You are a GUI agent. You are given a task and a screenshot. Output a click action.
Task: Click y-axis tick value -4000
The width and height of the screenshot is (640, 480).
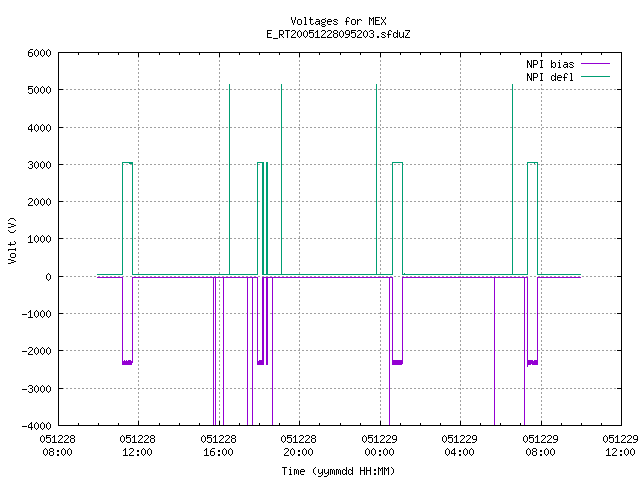[36, 426]
